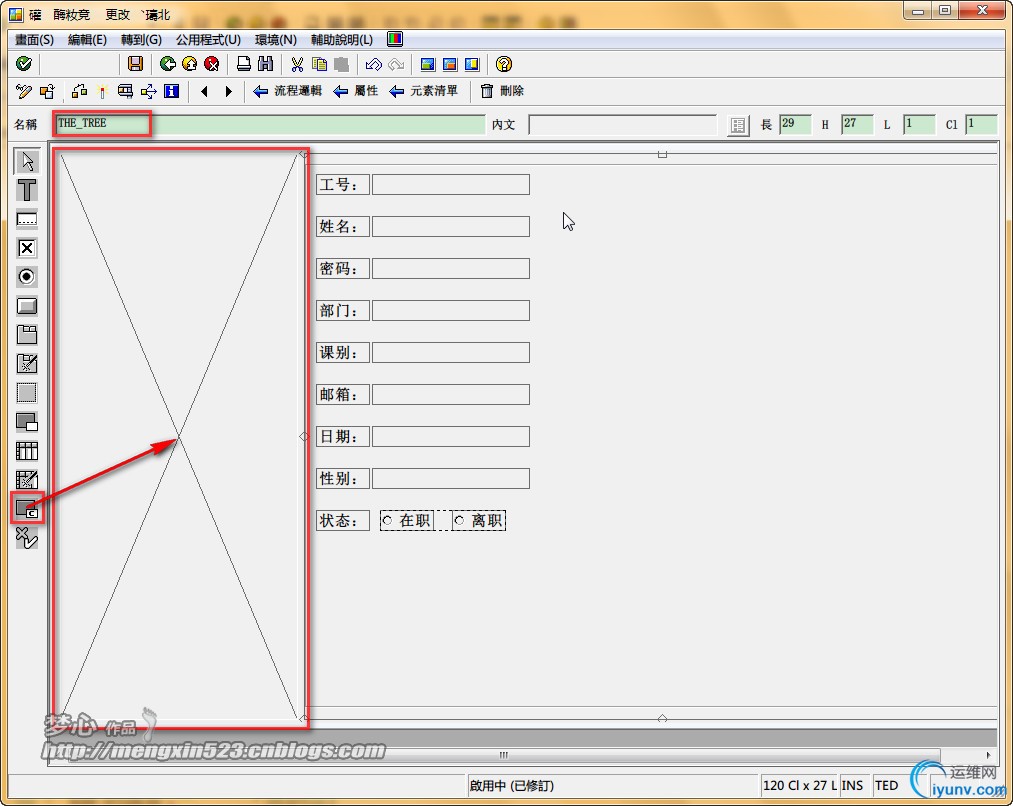Click the layout customize monitor icon
The image size is (1013, 806).
point(395,39)
